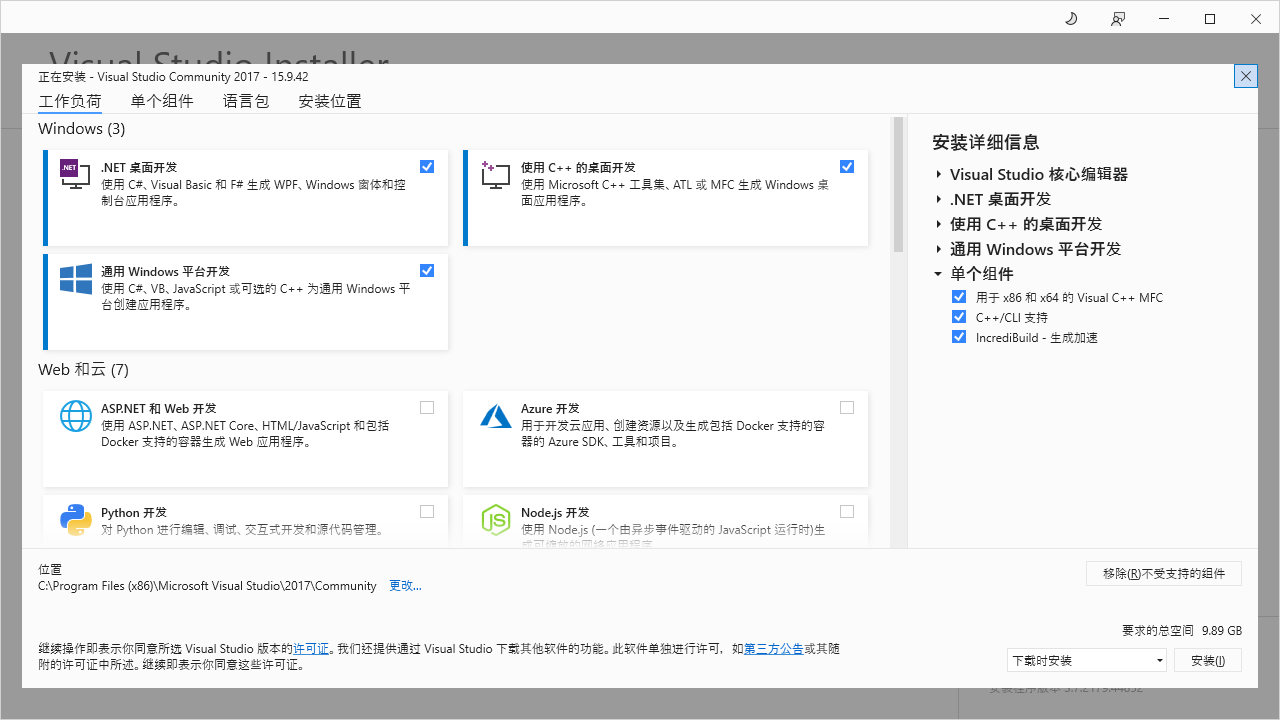Viewport: 1280px width, 720px height.
Task: Click the 9.89 GB total space value
Action: click(x=1222, y=631)
